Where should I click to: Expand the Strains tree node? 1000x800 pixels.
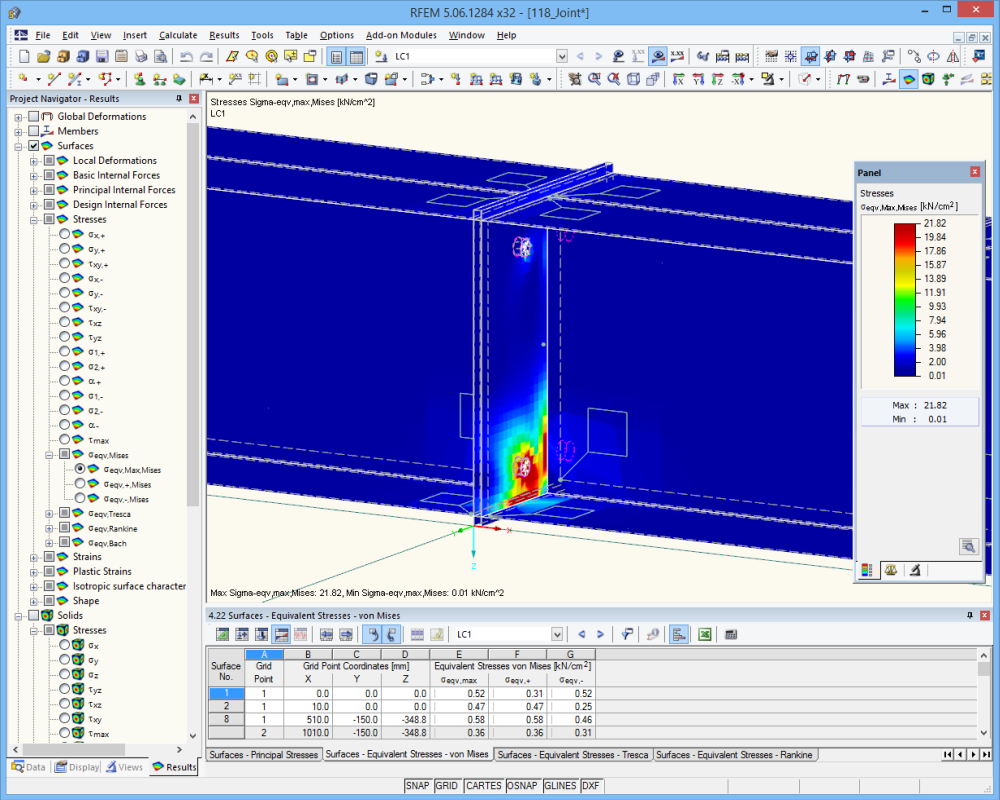tap(34, 557)
